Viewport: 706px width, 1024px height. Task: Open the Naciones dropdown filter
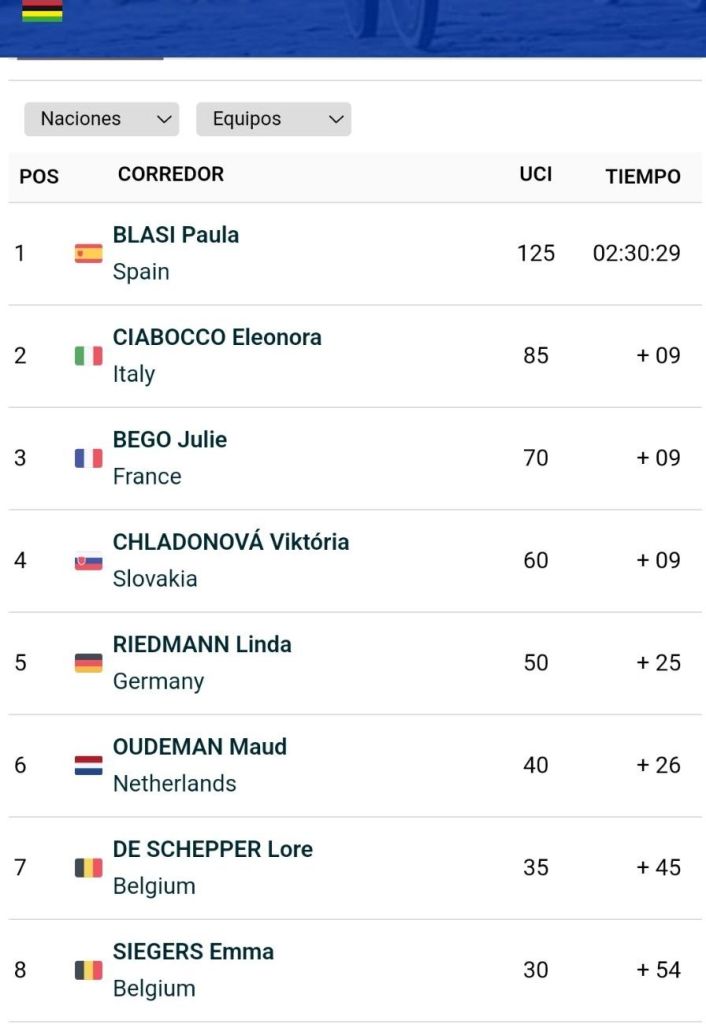pos(101,119)
